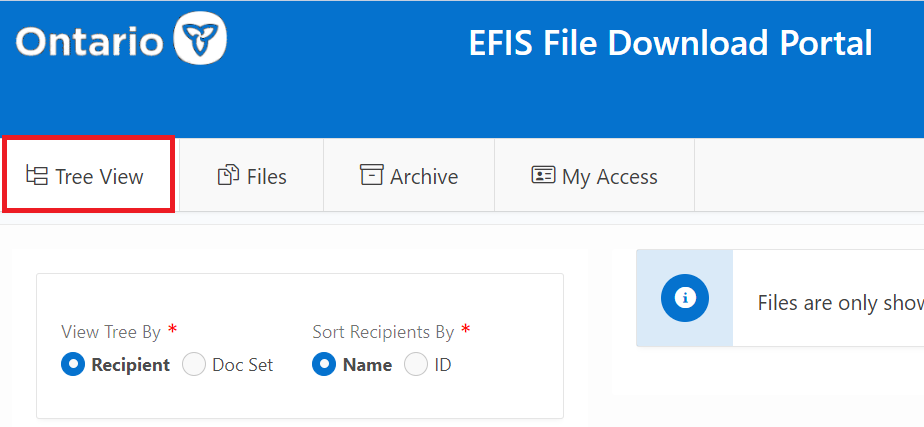Image resolution: width=924 pixels, height=427 pixels.
Task: Click the documents icon beside Files
Action: pos(228,175)
